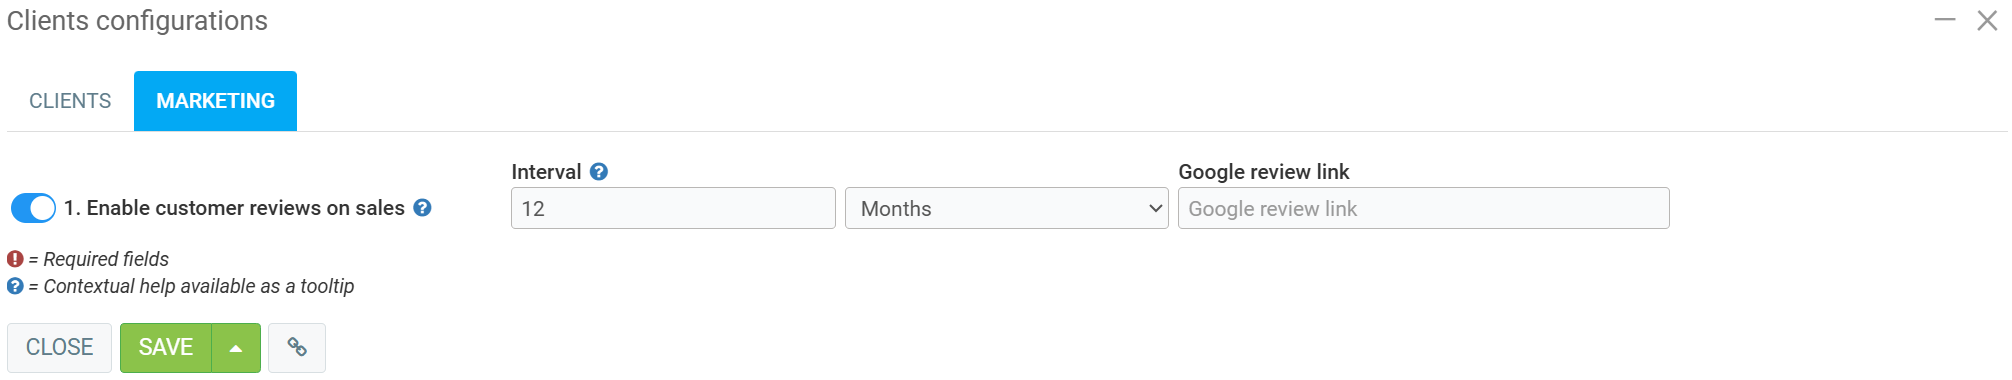Focus the Interval number input field
This screenshot has height=380, width=2012.
[x=673, y=208]
